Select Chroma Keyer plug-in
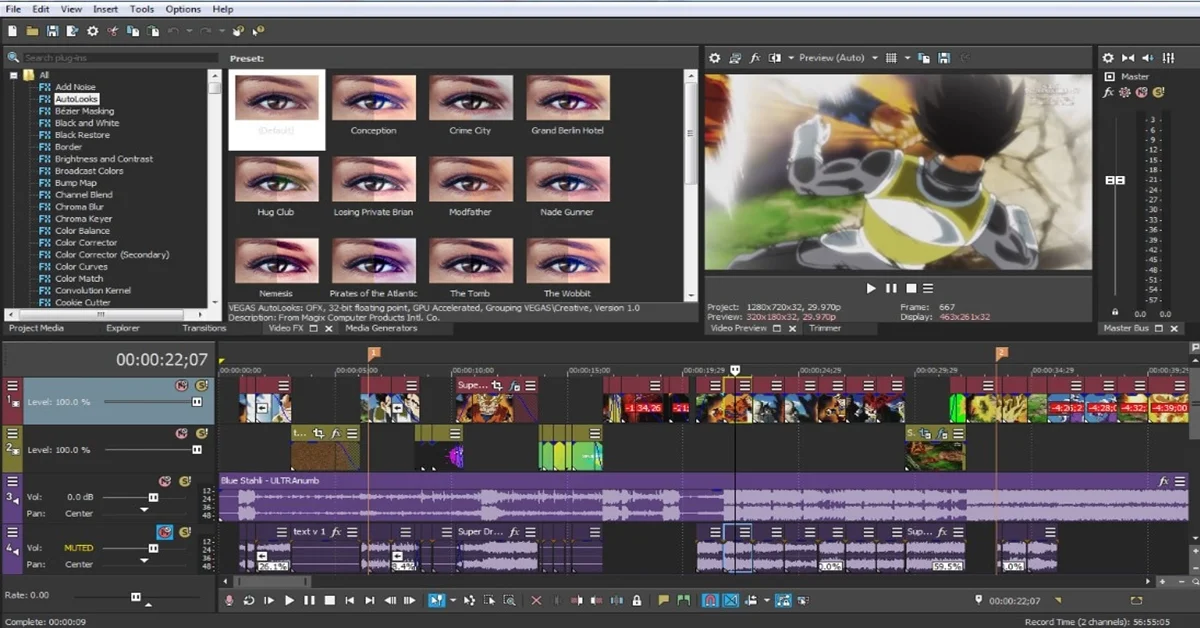1200x628 pixels. (83, 219)
